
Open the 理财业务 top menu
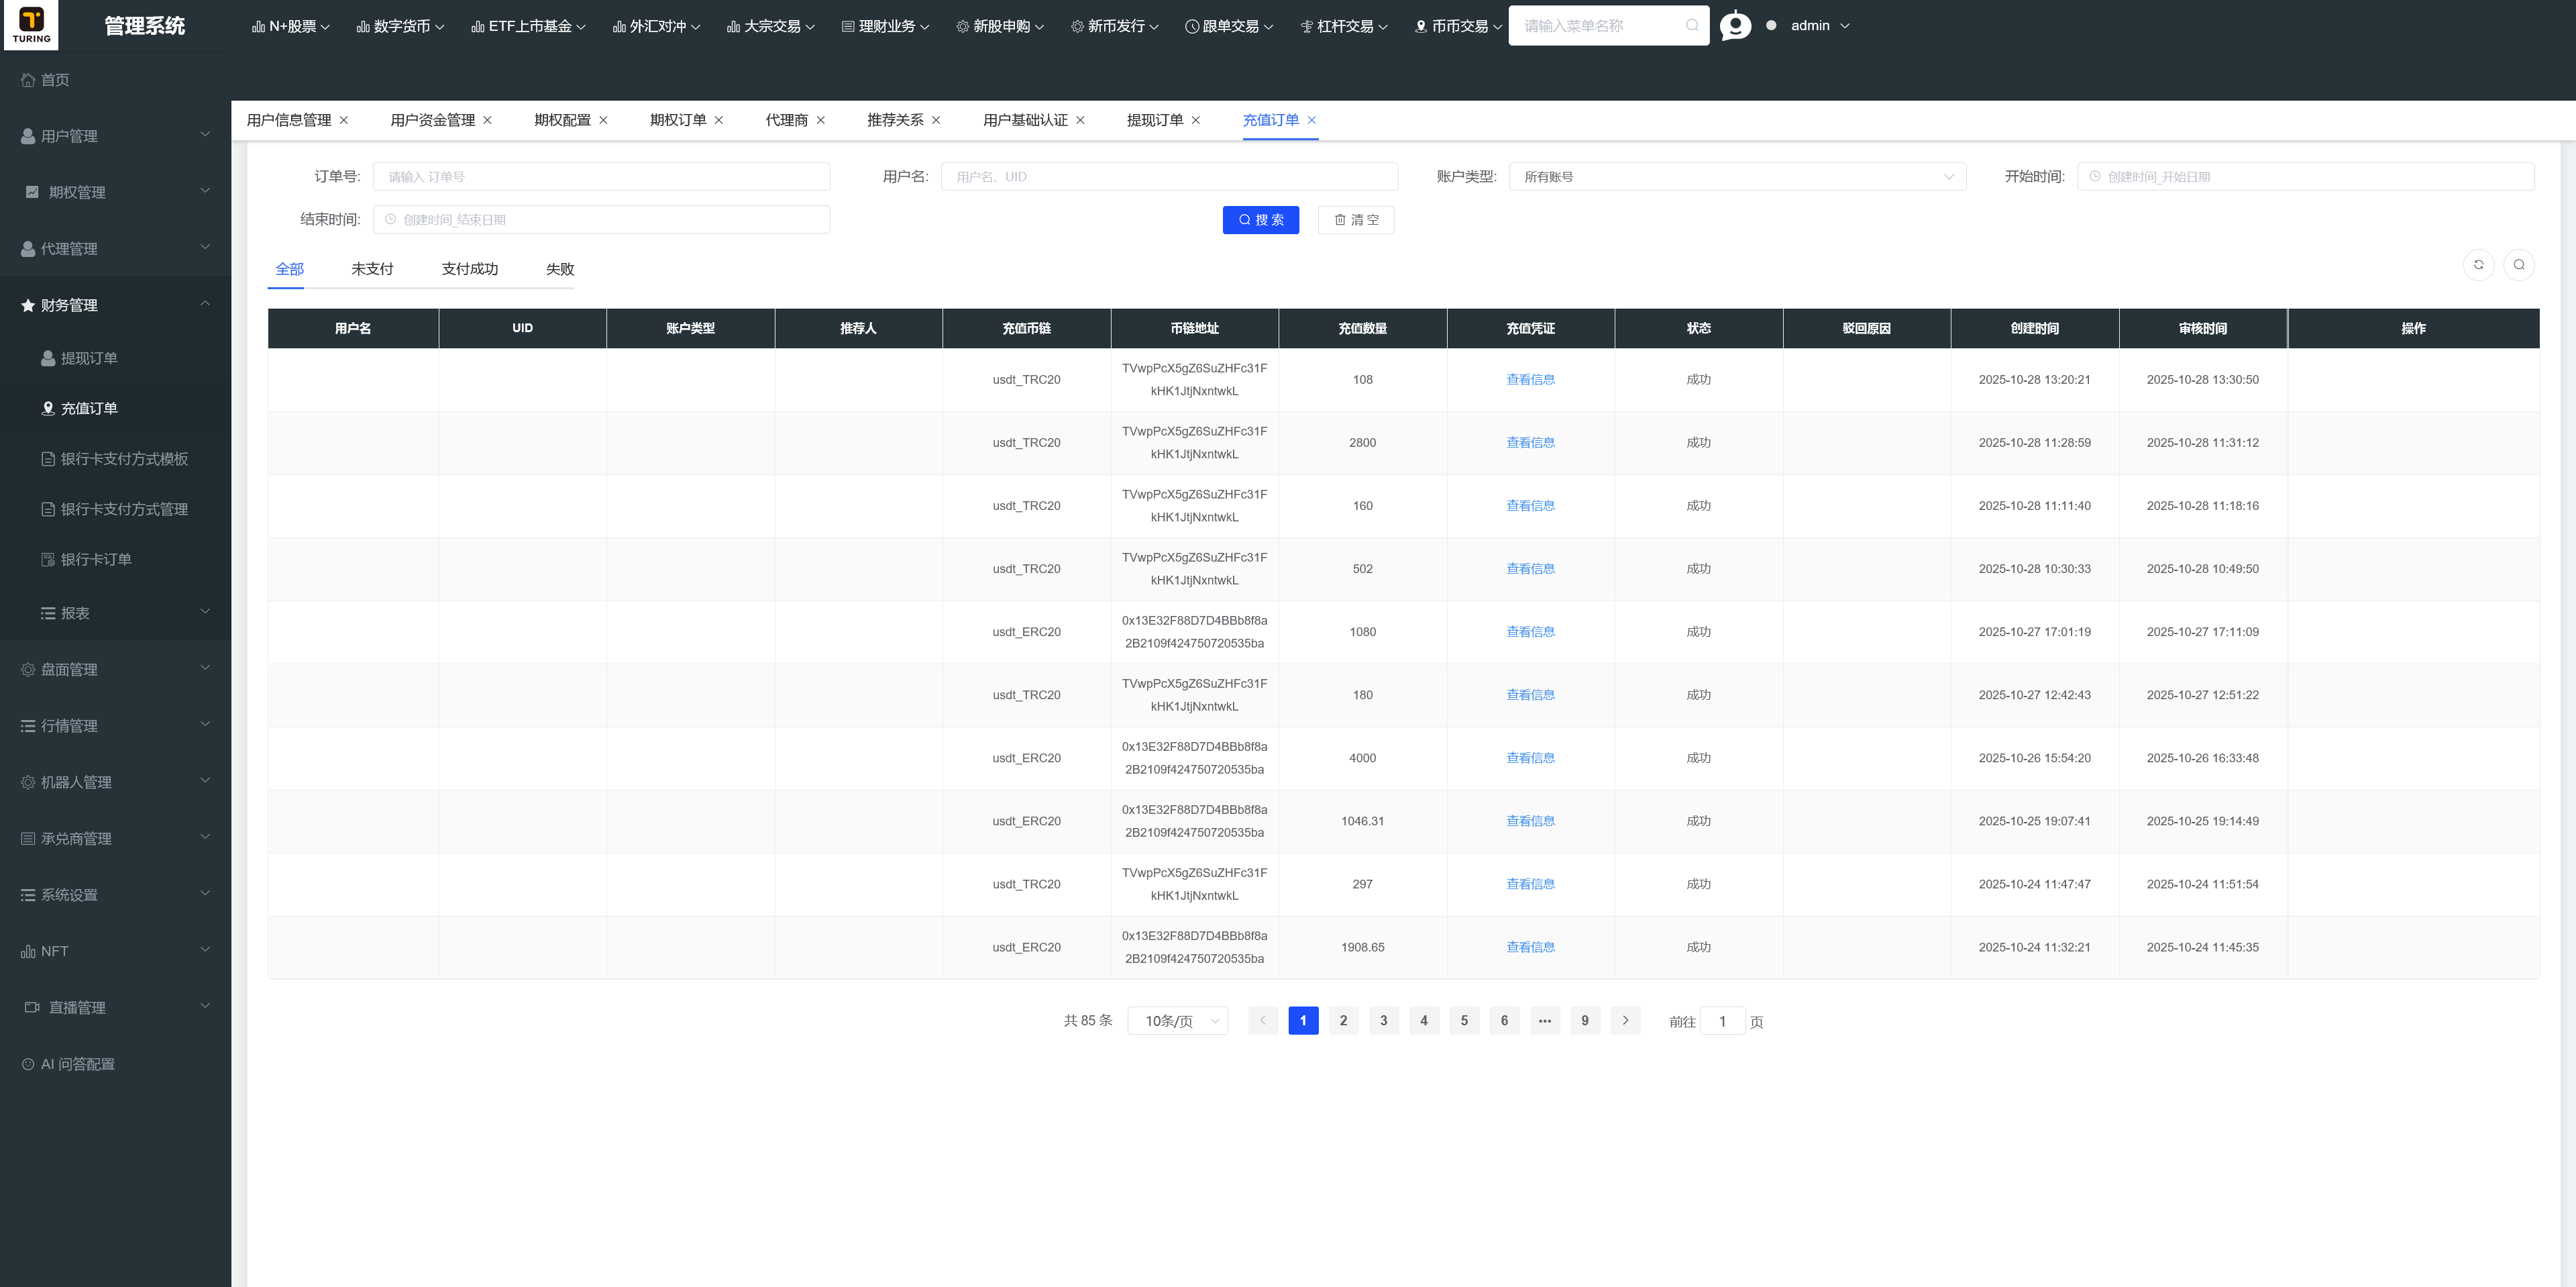click(885, 26)
